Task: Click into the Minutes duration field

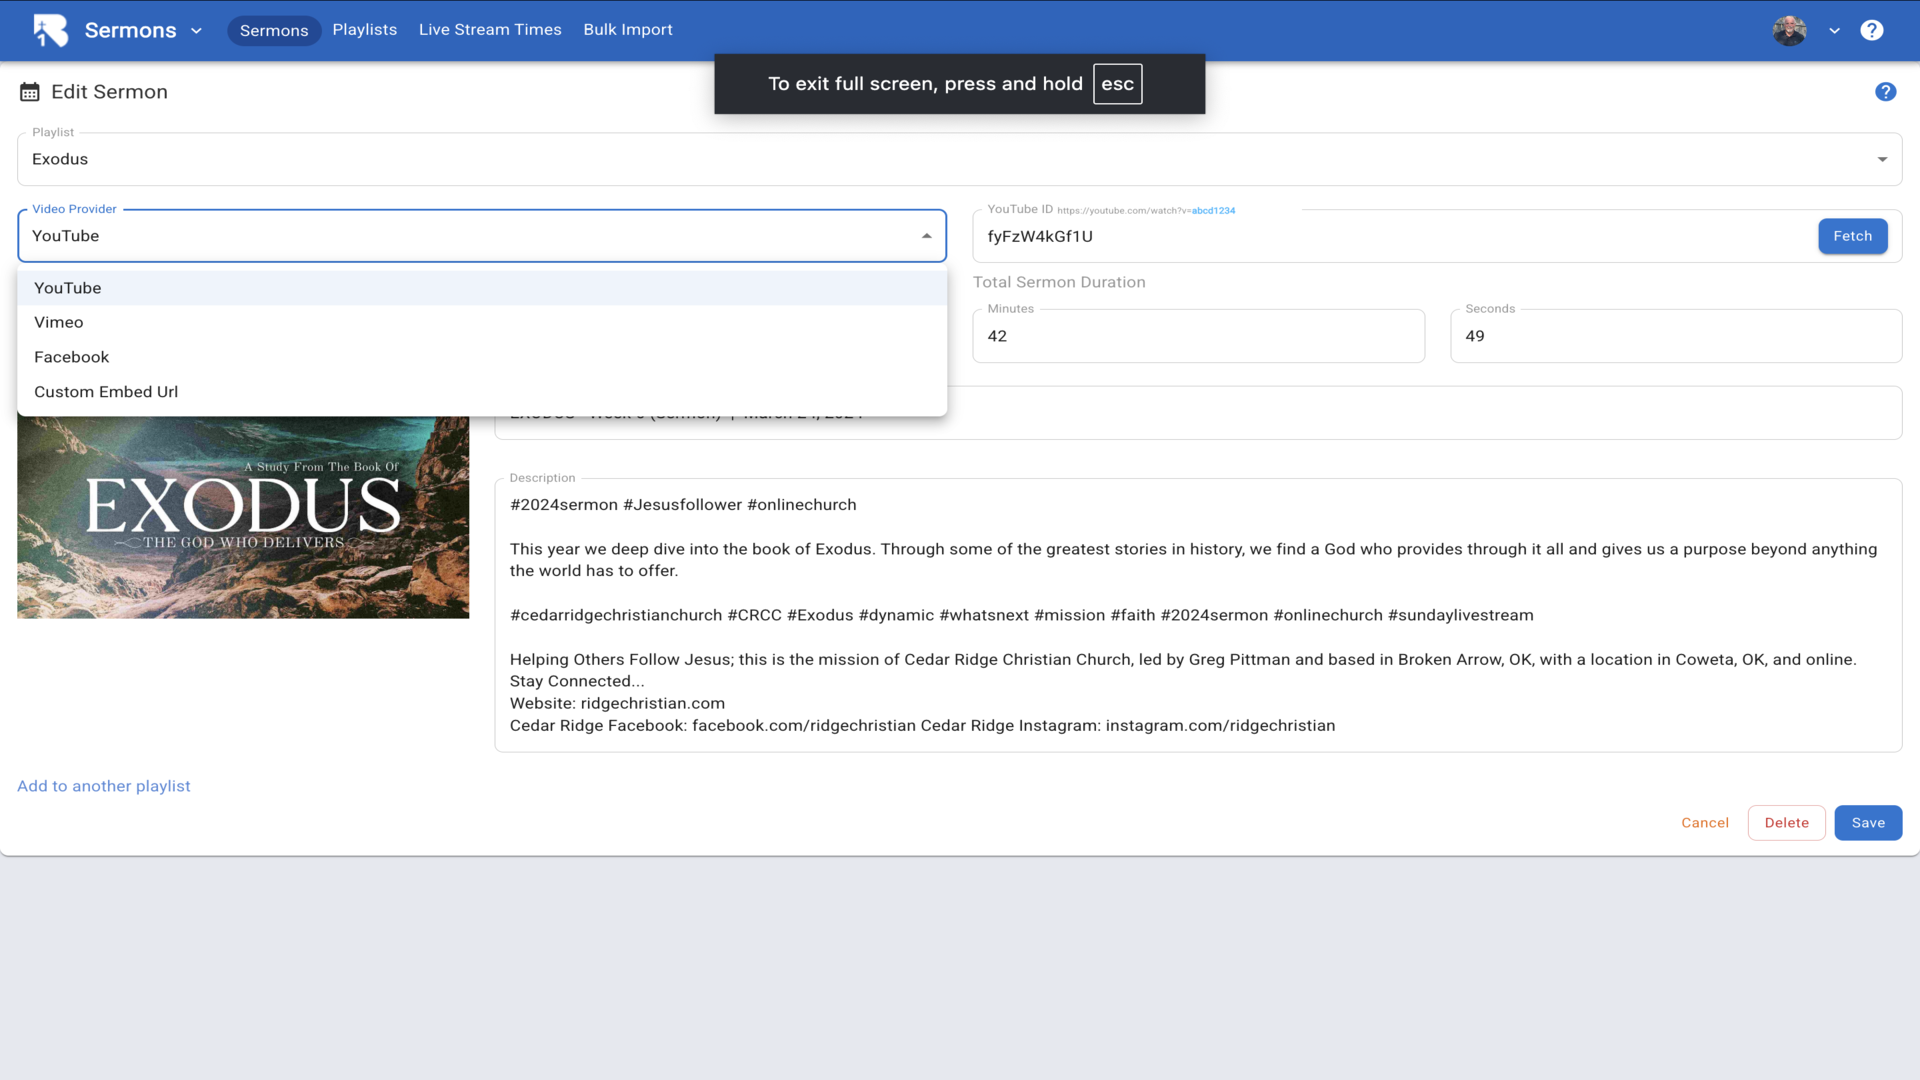Action: [1198, 336]
